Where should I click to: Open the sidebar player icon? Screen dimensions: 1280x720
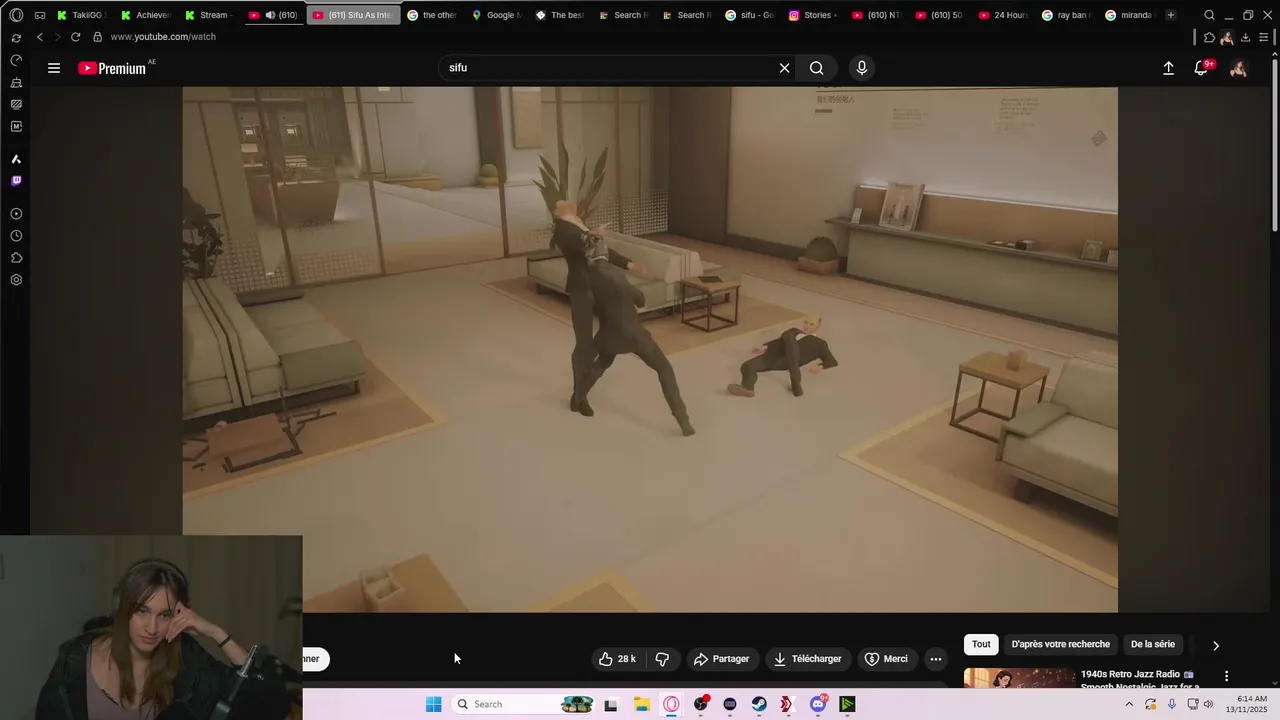pyautogui.click(x=16, y=214)
